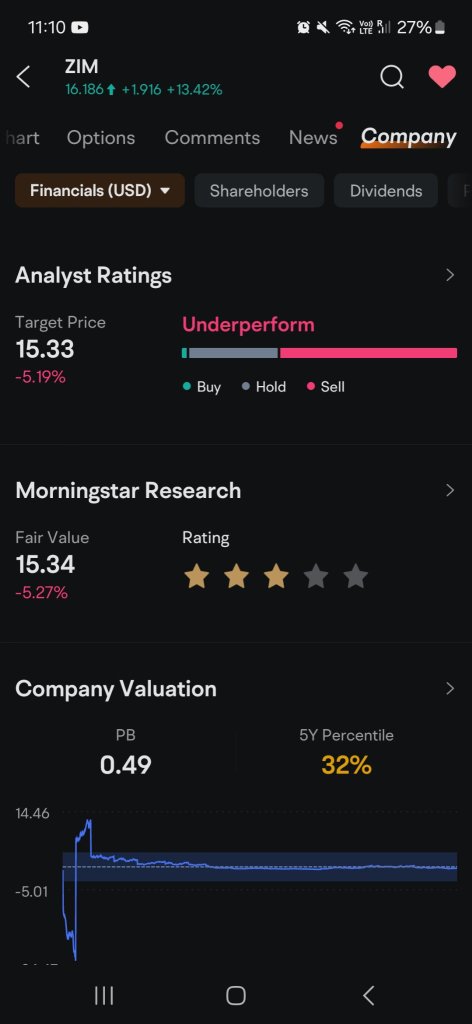Viewport: 472px width, 1024px height.
Task: Tap the Android home button icon
Action: tap(236, 995)
